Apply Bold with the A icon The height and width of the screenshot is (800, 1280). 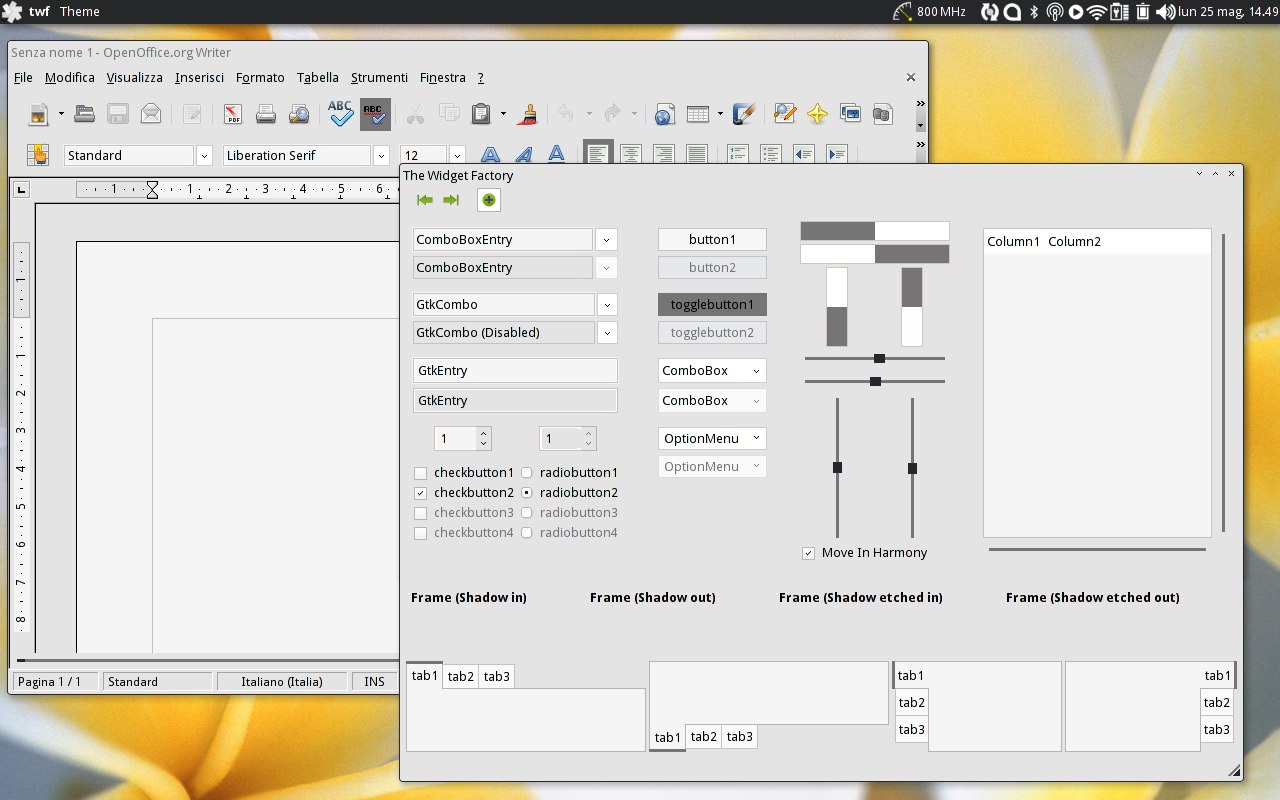click(x=490, y=155)
